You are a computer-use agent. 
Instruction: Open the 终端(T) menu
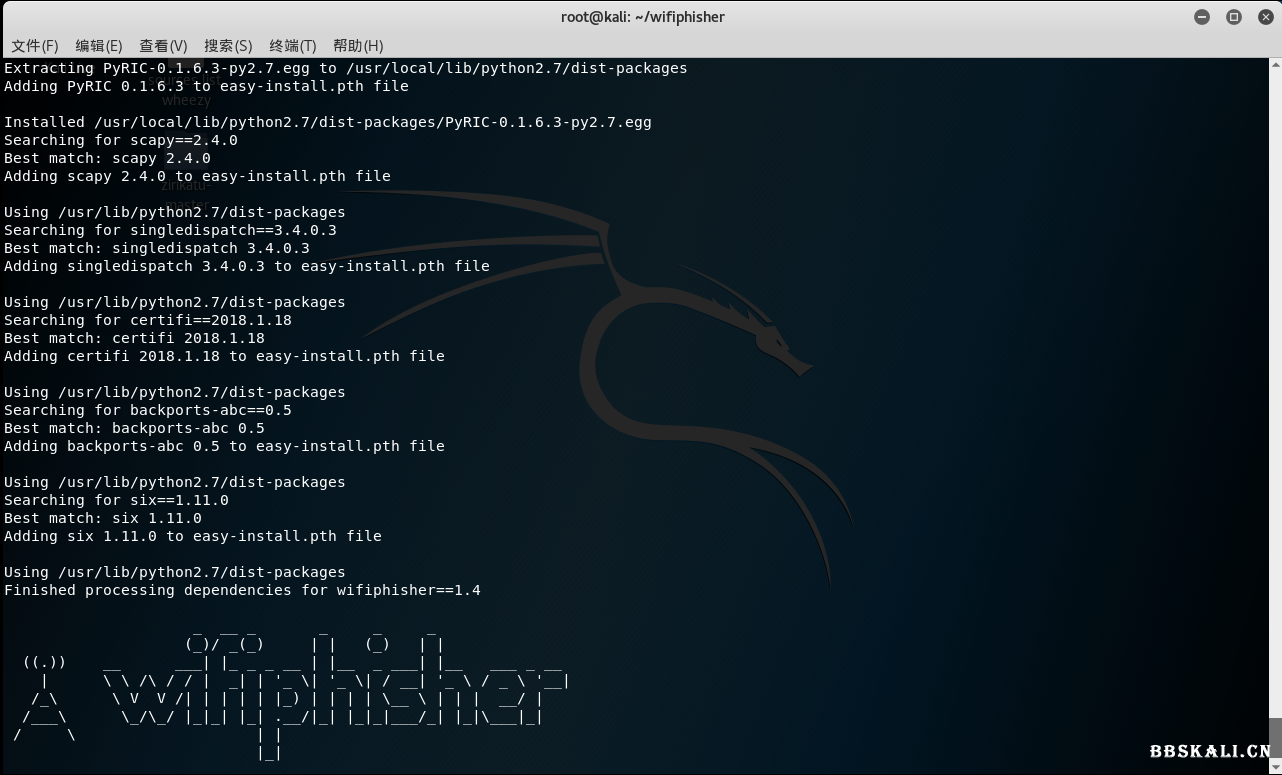pos(292,45)
